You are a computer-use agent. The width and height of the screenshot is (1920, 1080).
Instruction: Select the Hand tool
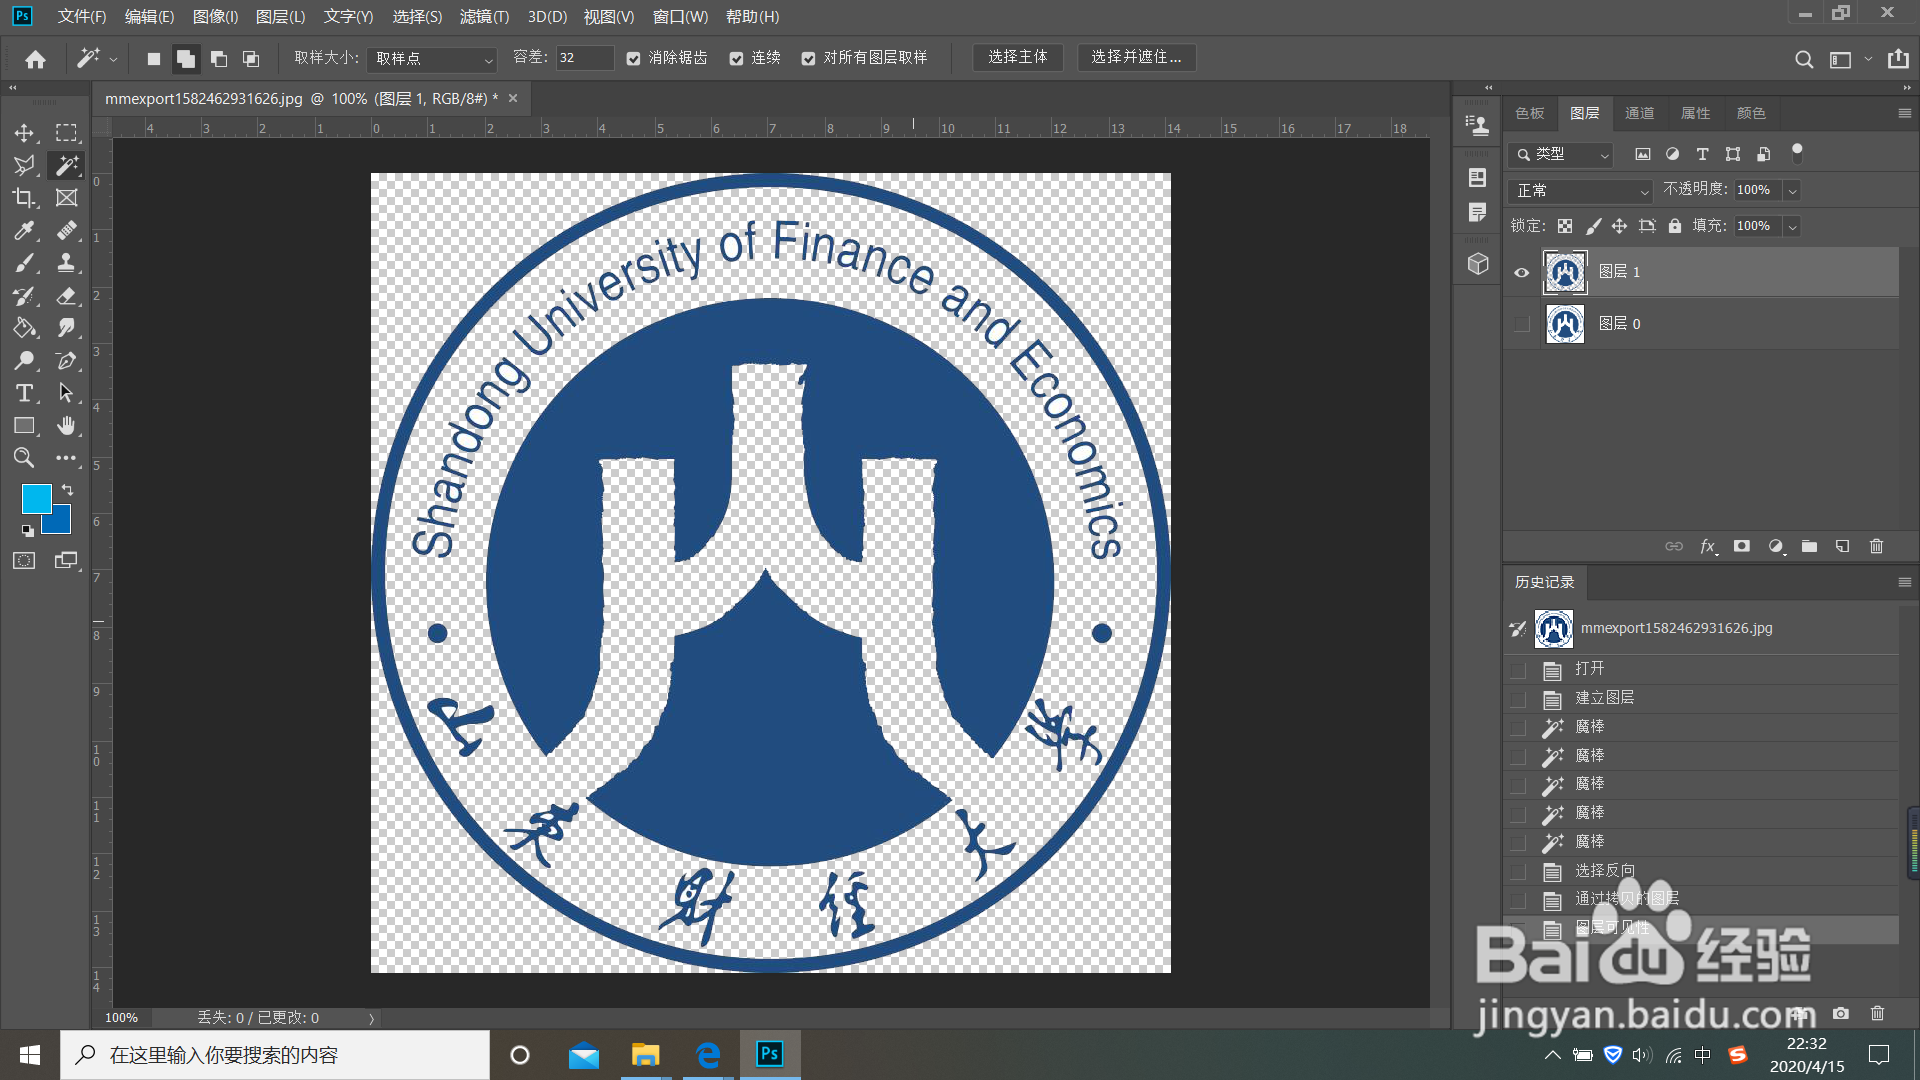[66, 426]
